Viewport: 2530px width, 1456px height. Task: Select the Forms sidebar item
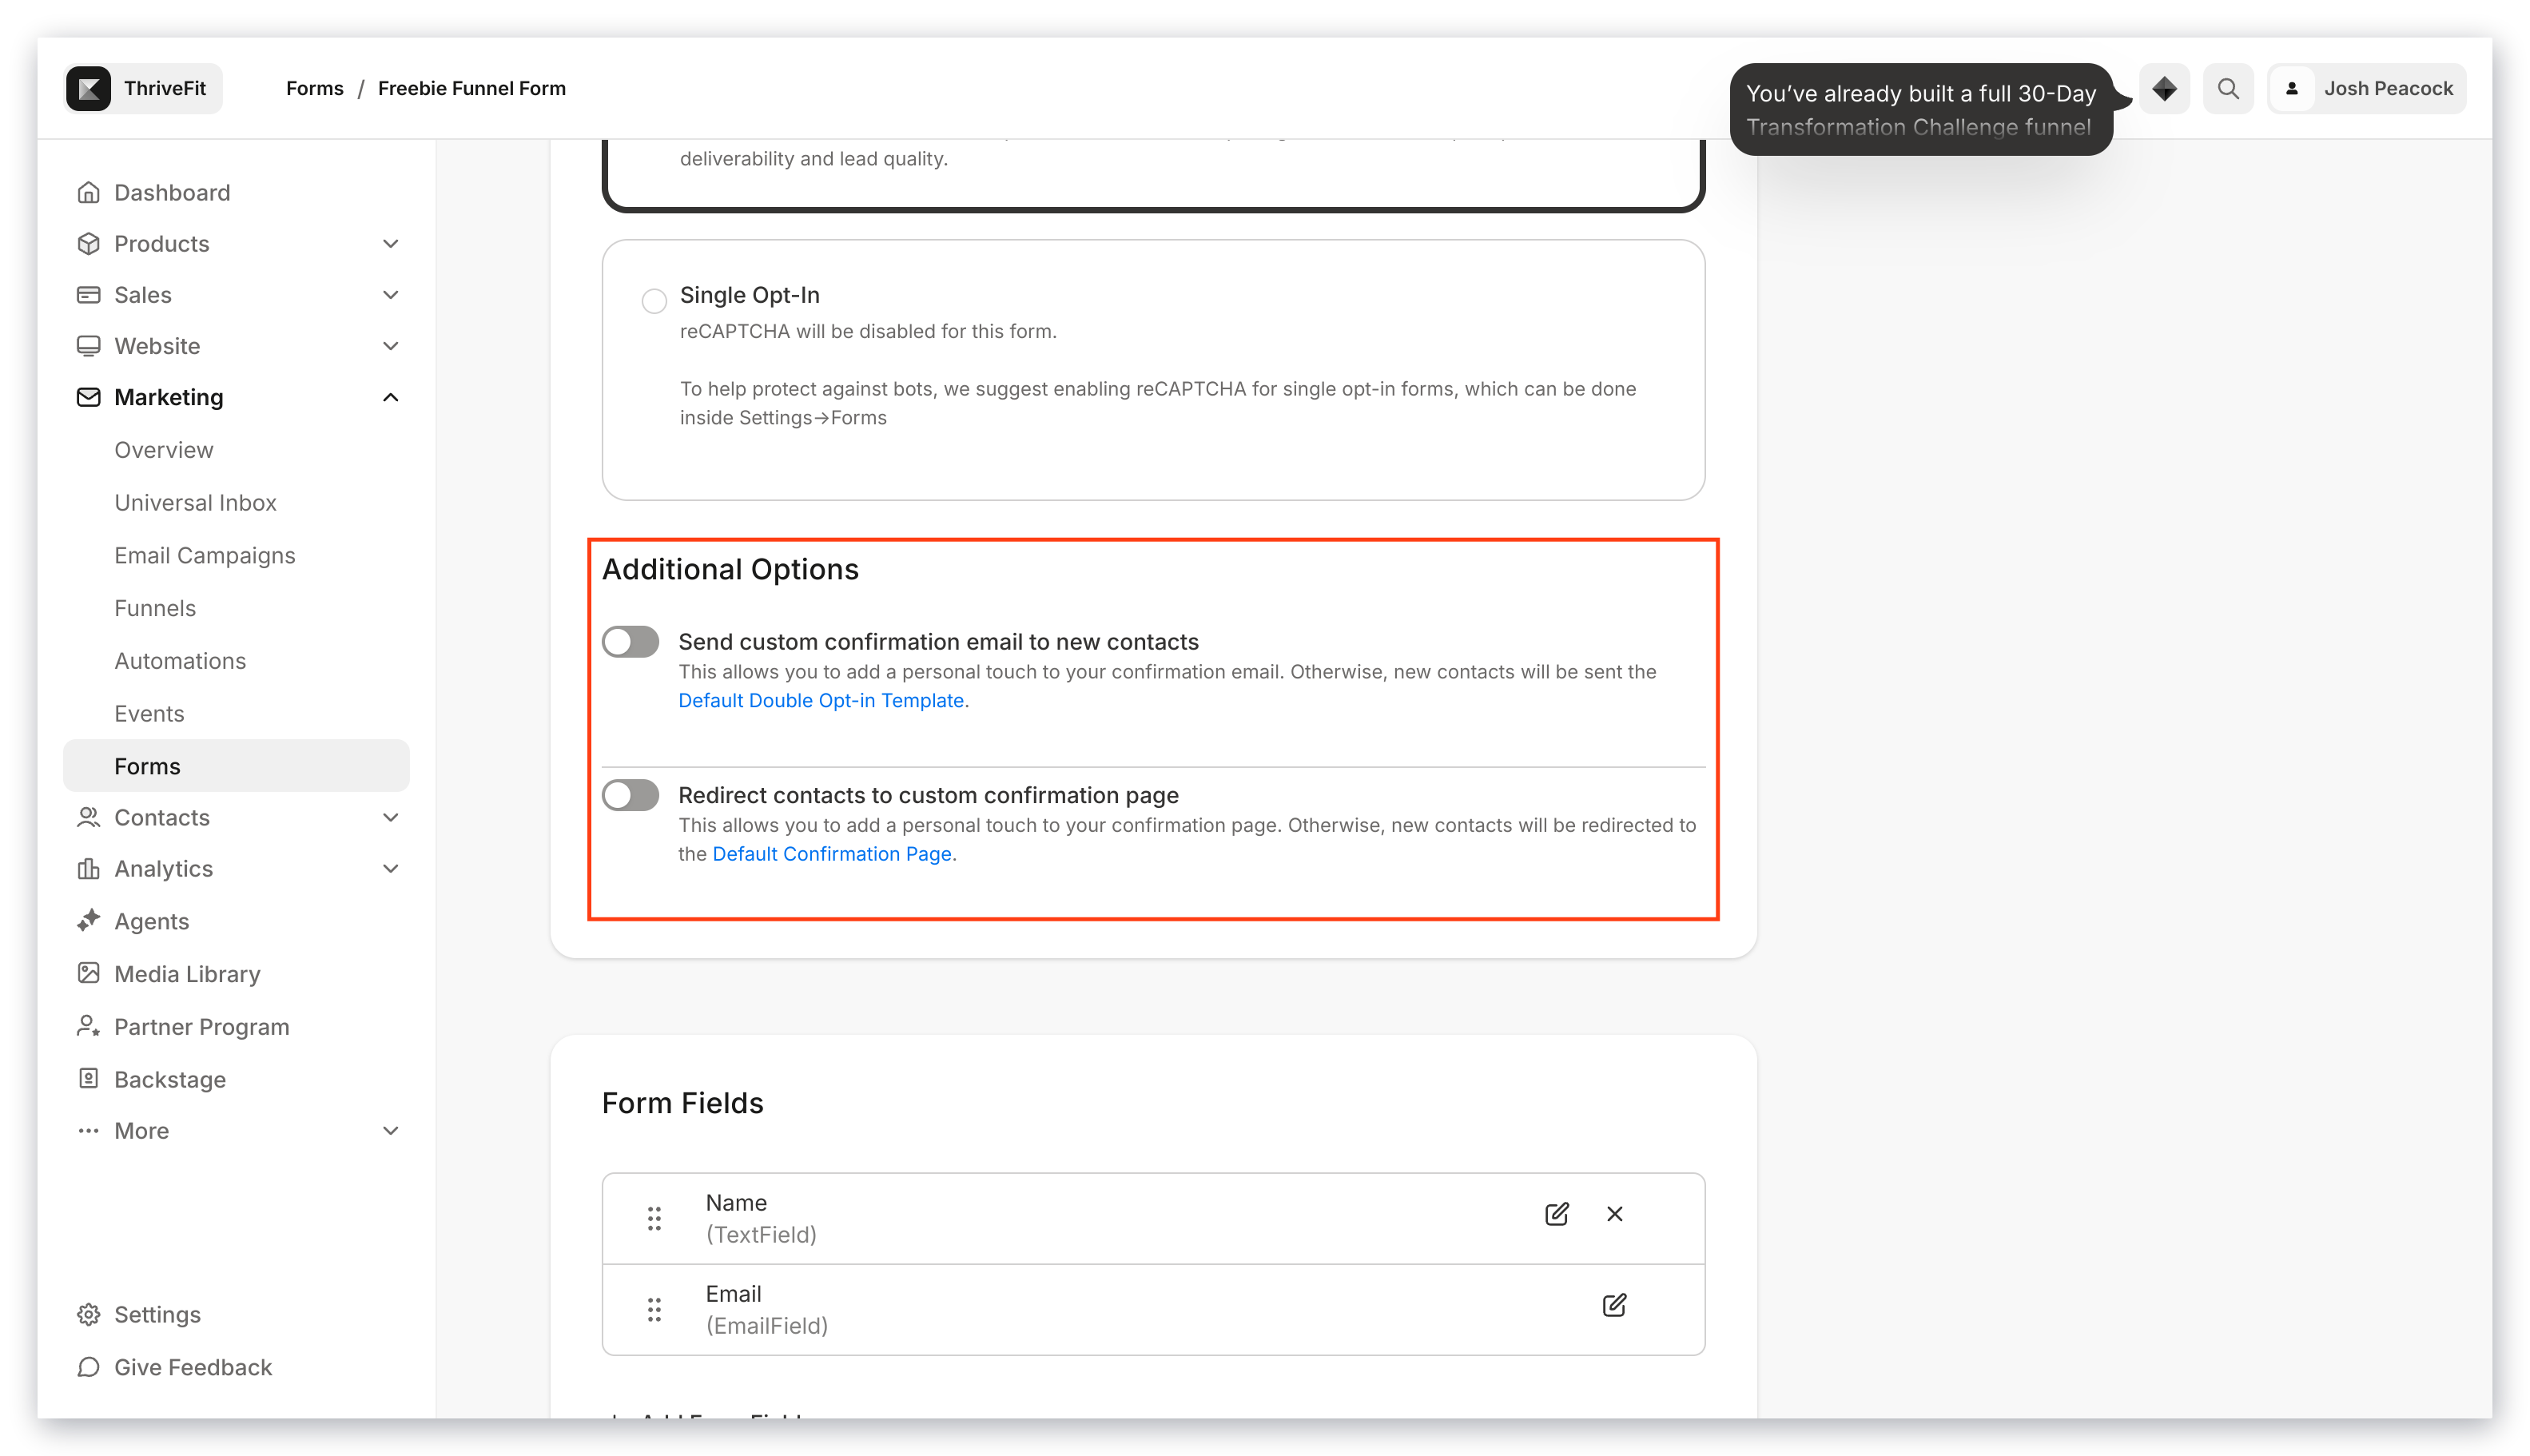236,765
